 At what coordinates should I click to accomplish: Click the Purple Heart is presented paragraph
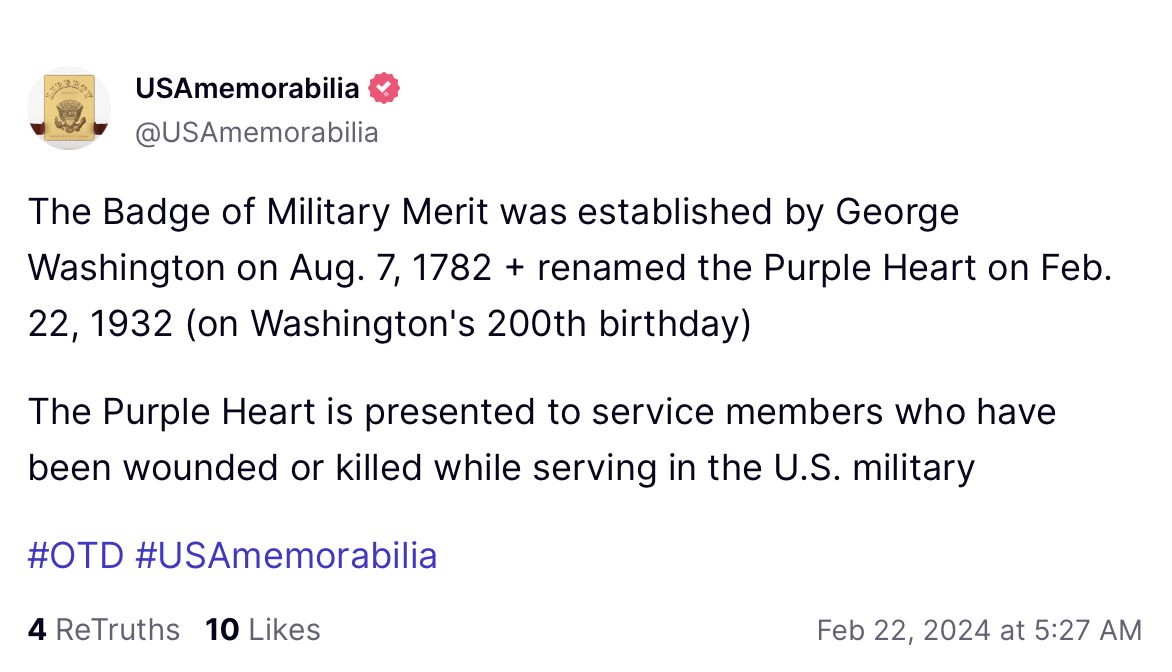(542, 440)
